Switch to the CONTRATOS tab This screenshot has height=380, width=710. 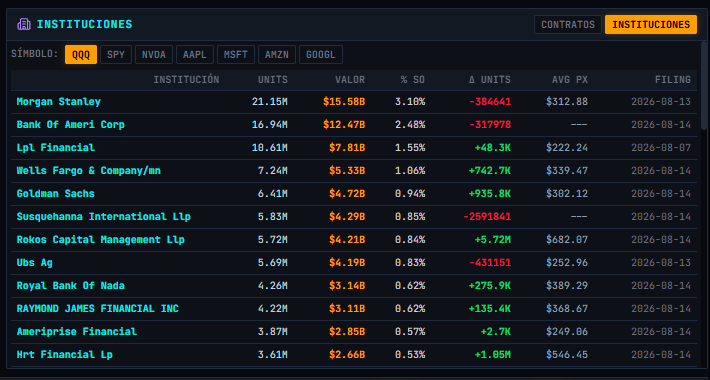(x=568, y=24)
